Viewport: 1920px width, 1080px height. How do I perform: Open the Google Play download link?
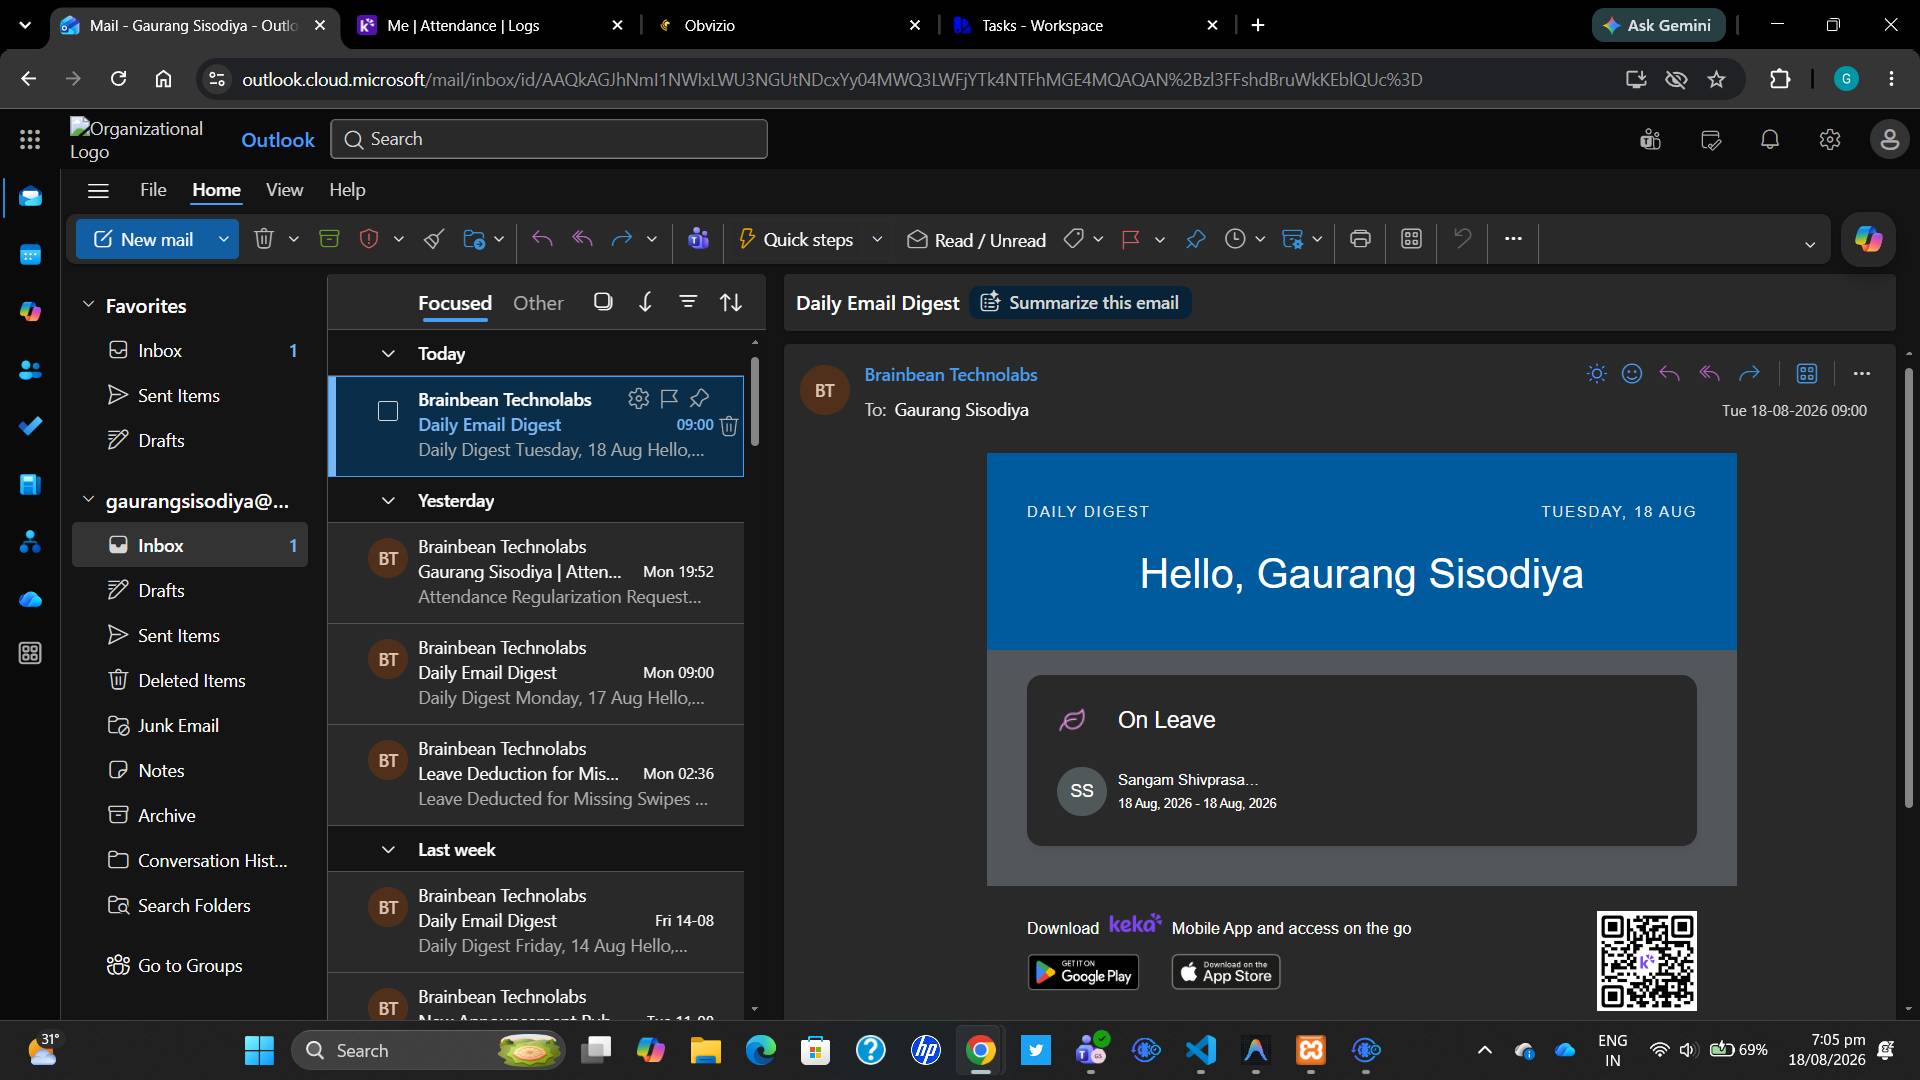tap(1084, 972)
